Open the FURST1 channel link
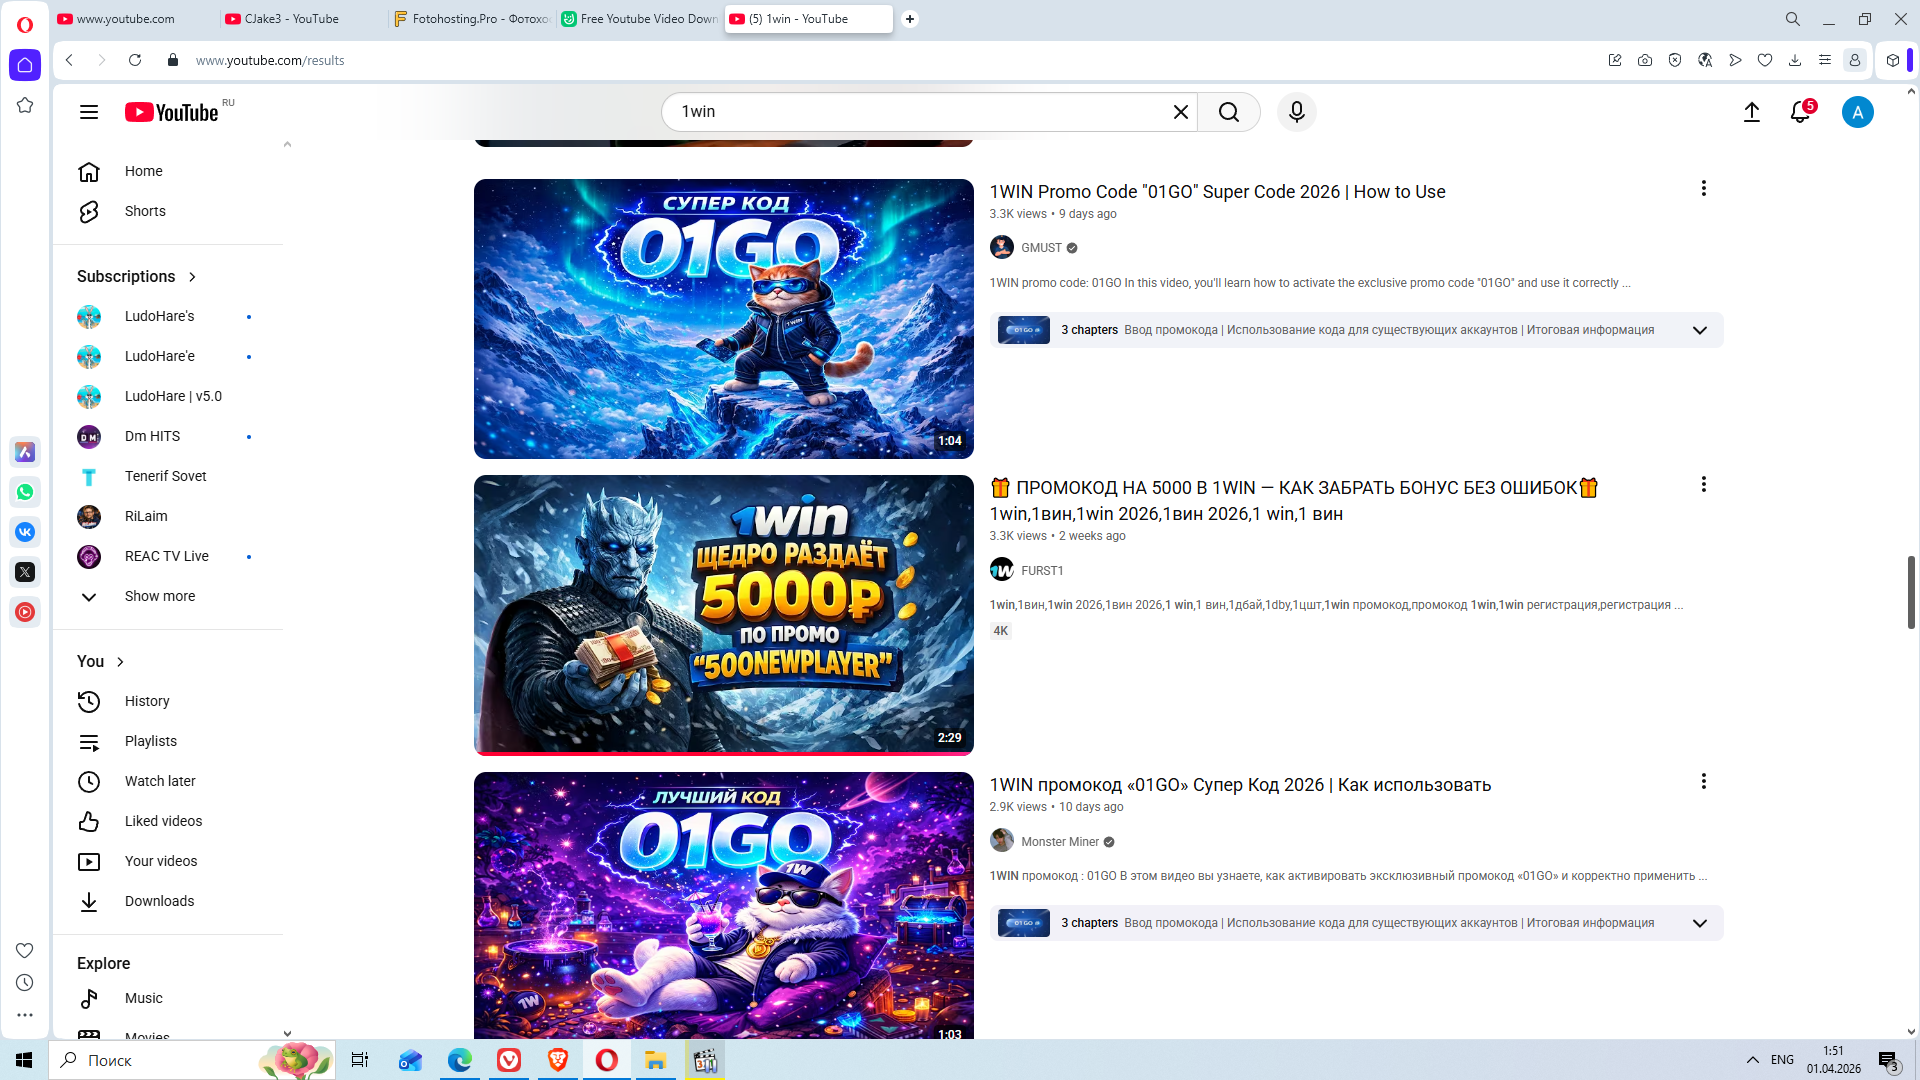The width and height of the screenshot is (1920, 1080). click(x=1042, y=570)
